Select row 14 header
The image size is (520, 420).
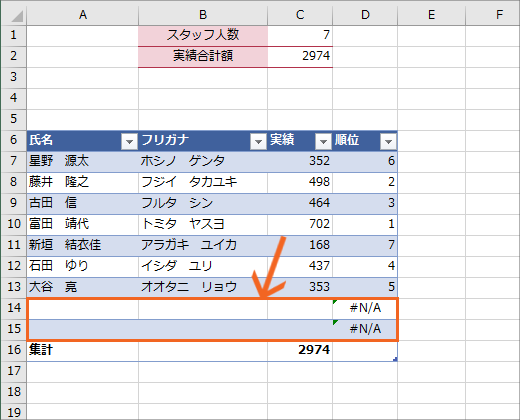[x=13, y=308]
